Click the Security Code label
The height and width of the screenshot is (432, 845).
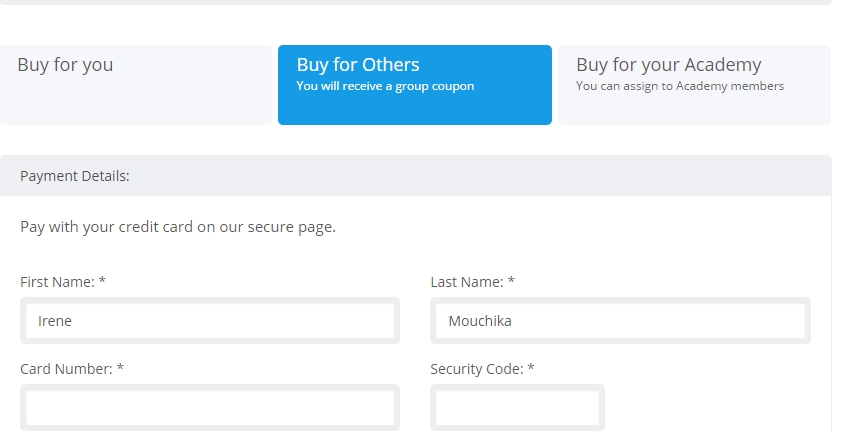[x=477, y=369]
